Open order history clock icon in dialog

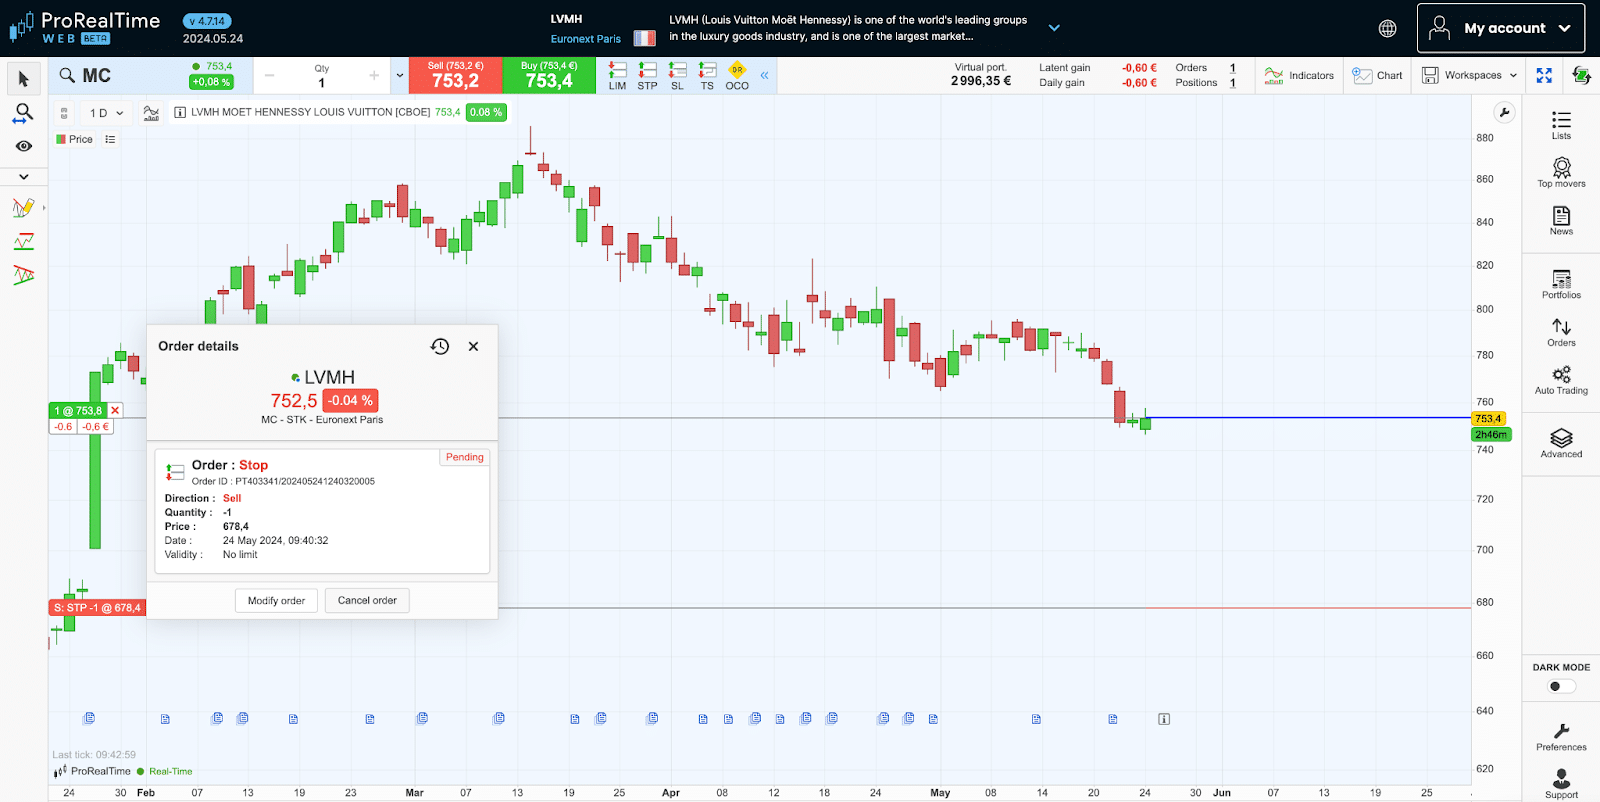tap(440, 346)
